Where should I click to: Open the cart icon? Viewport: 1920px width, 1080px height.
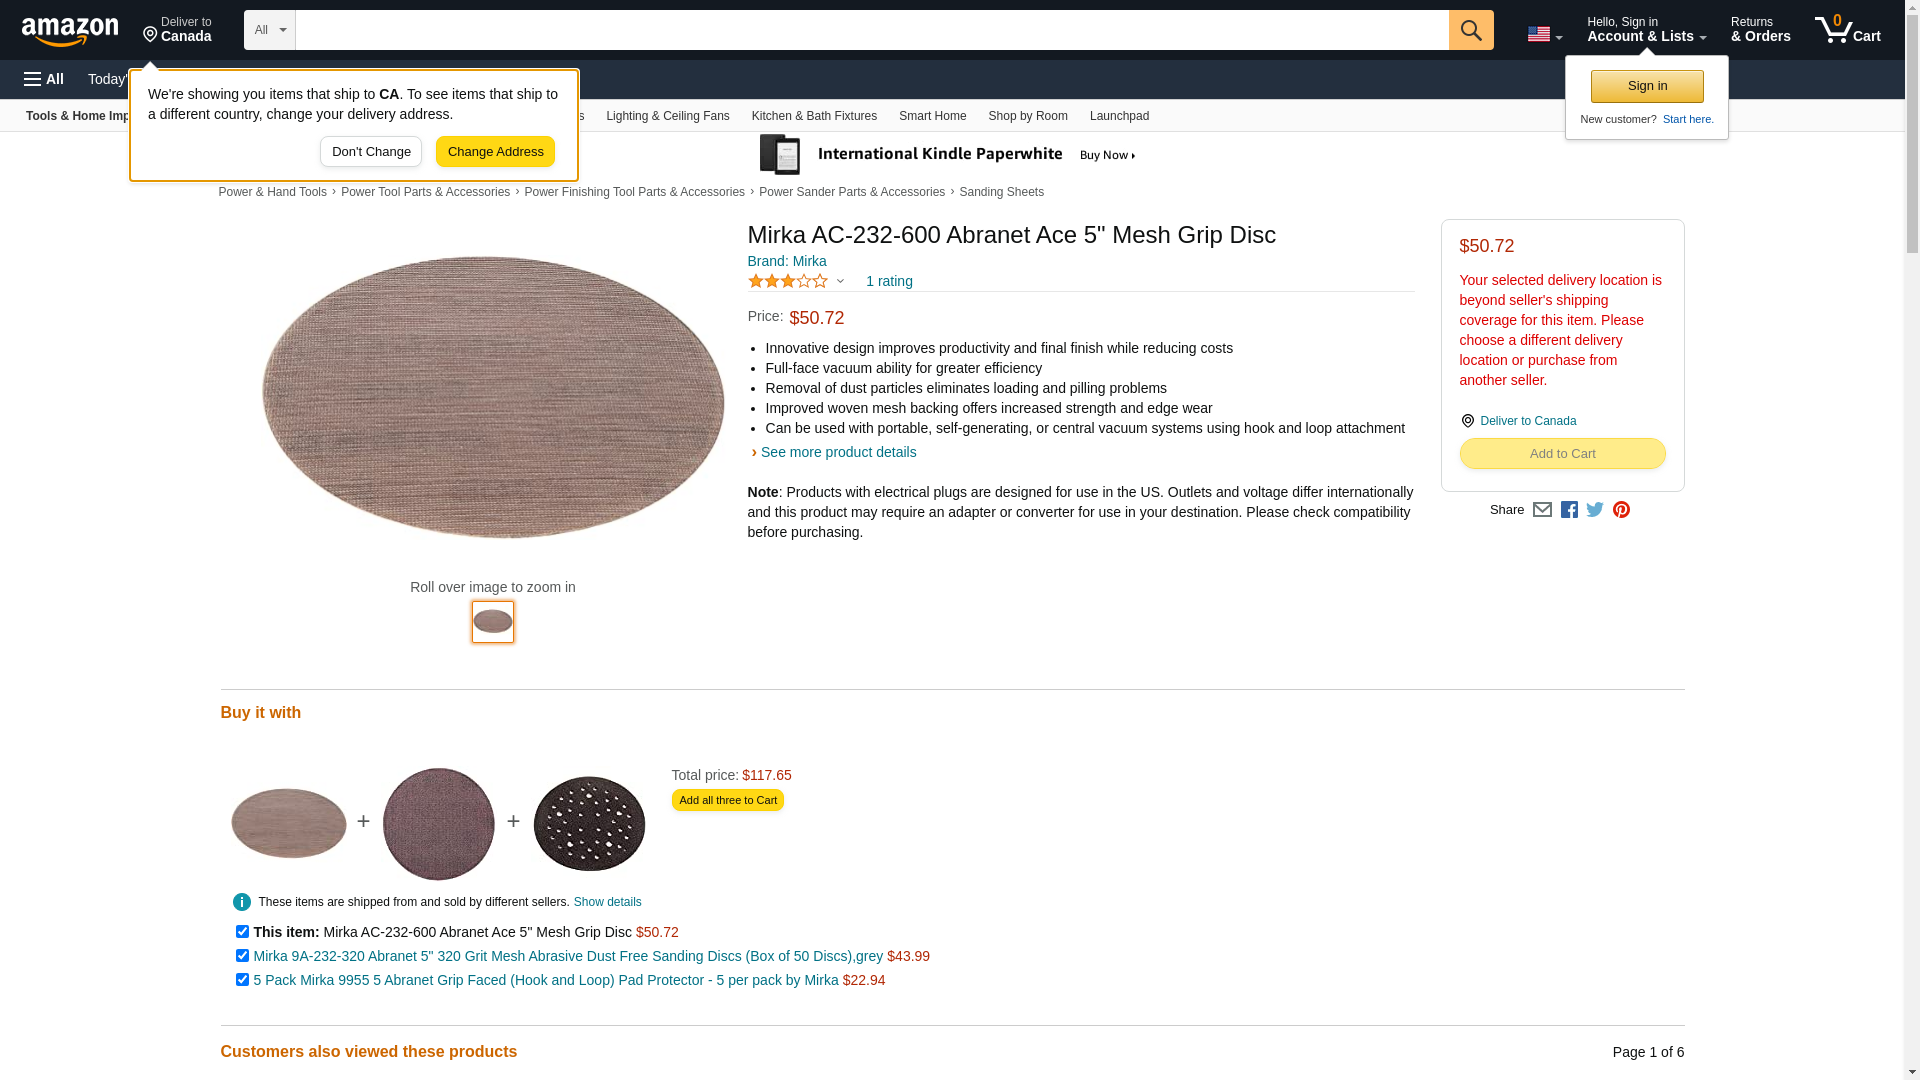click(x=1847, y=30)
